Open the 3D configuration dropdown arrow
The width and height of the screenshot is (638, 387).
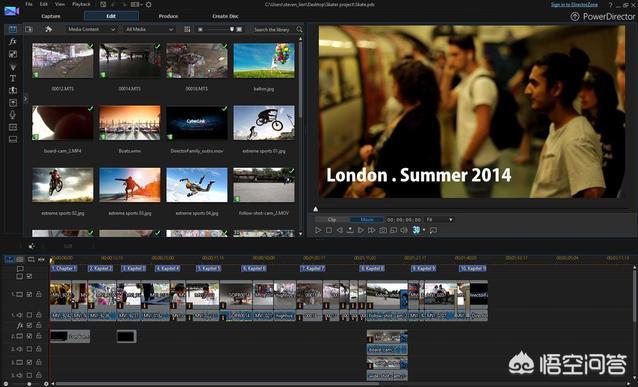[424, 230]
